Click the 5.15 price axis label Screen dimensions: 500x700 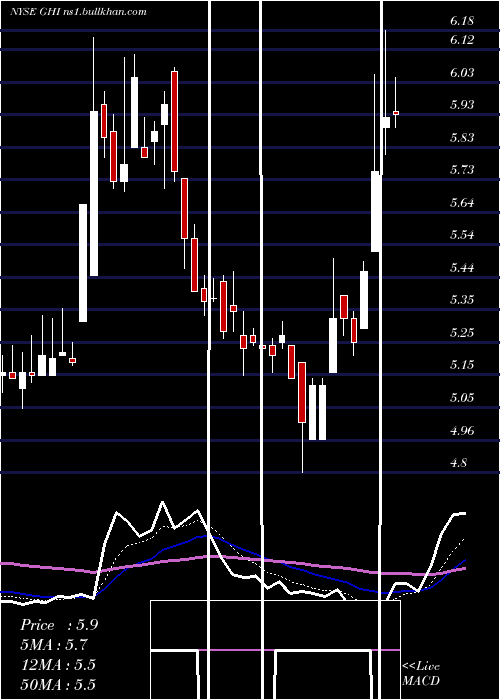coord(462,365)
